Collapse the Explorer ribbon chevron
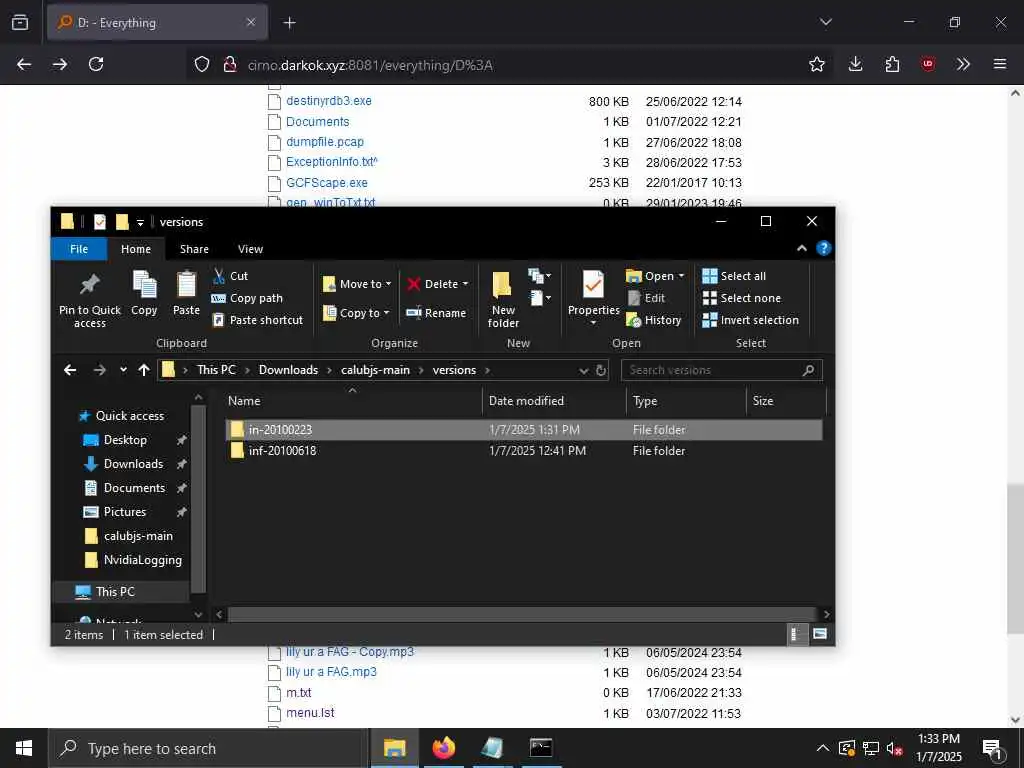Screen dimensions: 1024x768 (x=801, y=249)
